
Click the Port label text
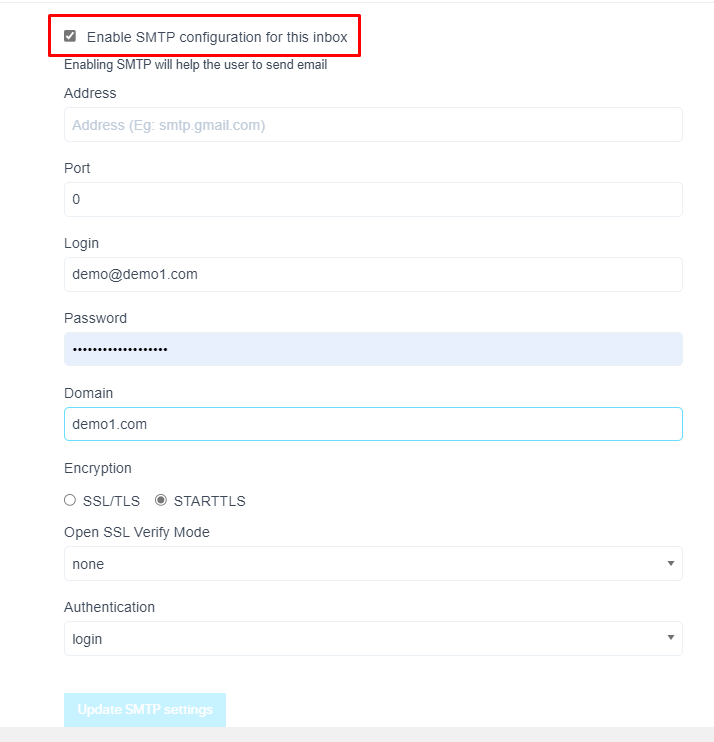click(x=77, y=168)
